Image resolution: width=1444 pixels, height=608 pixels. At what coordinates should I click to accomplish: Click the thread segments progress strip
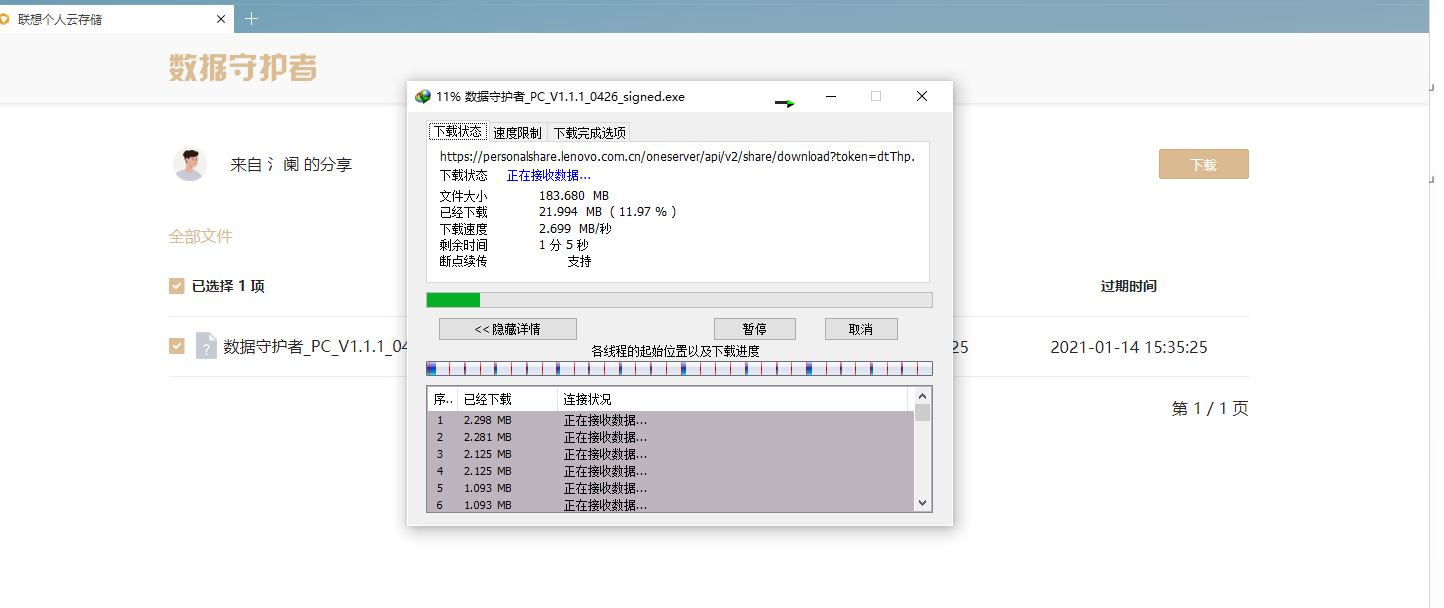tap(679, 369)
